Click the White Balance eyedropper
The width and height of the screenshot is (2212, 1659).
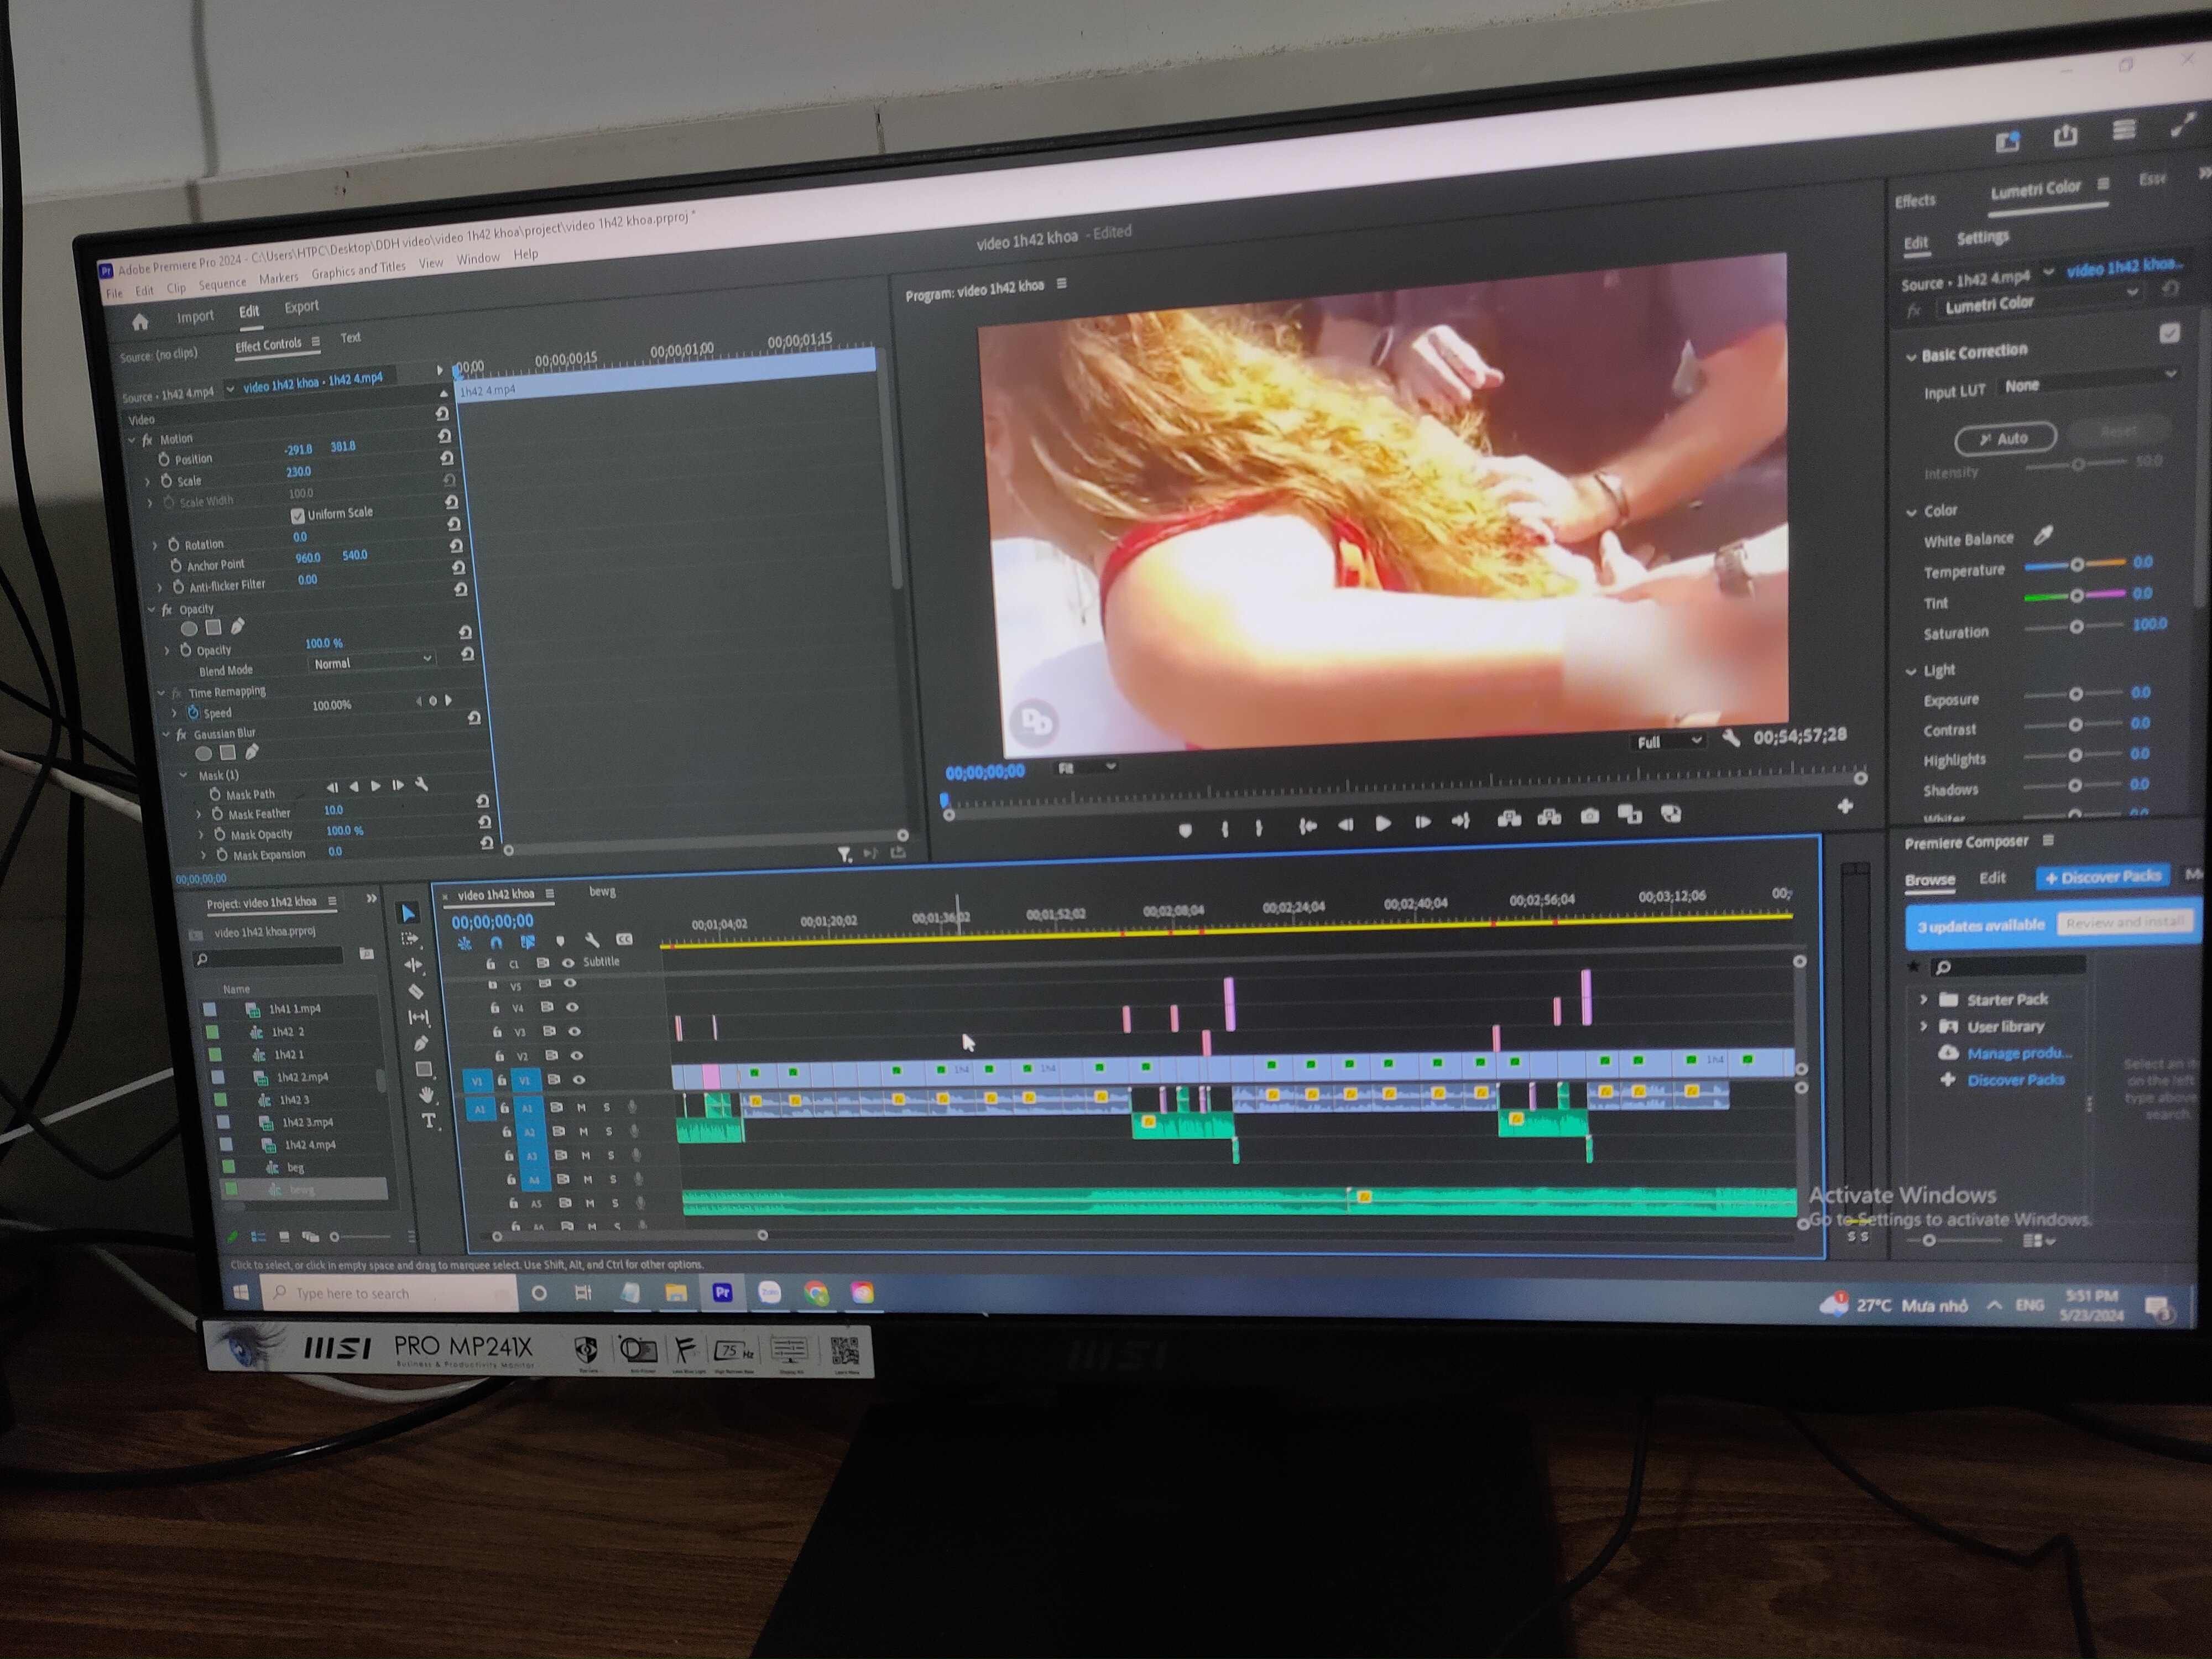2043,536
